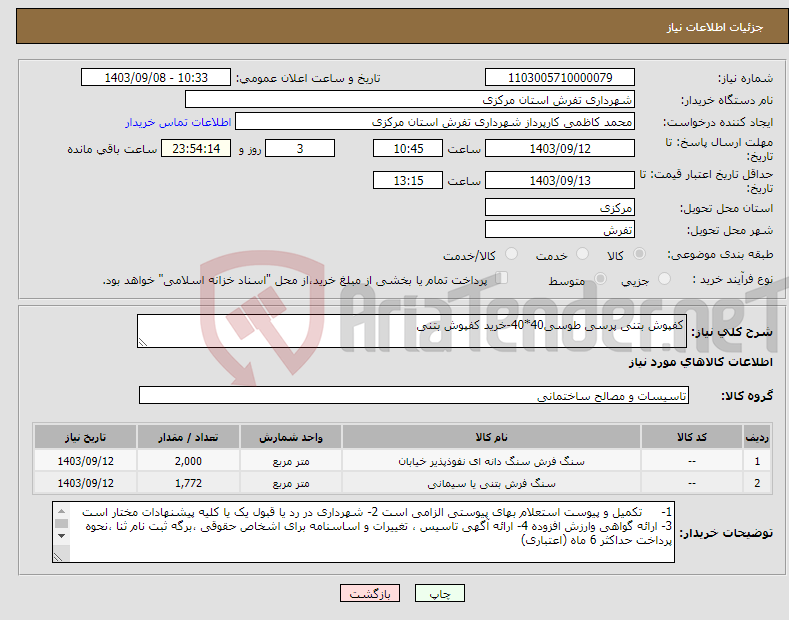This screenshot has height=620, width=789.
Task: Click the شماره نیاز number field
Action: (560, 78)
